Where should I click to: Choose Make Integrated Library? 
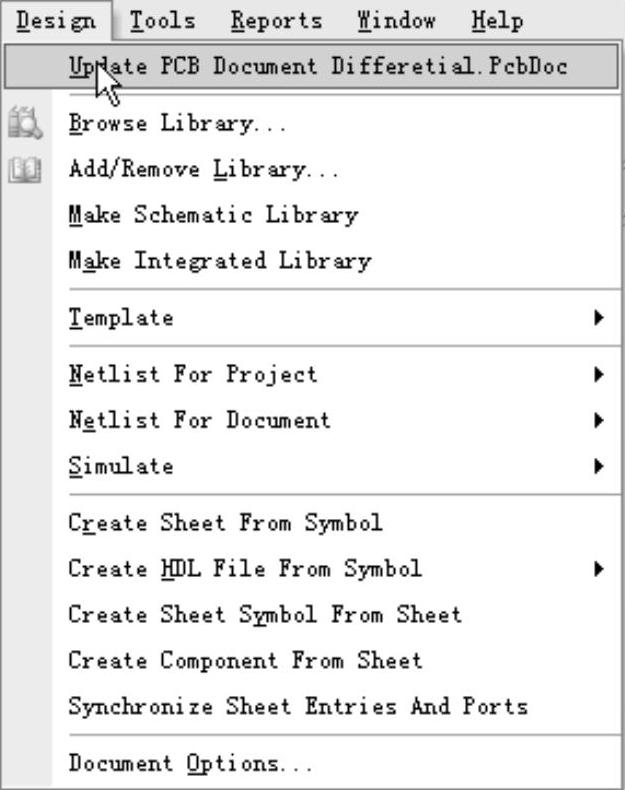point(219,261)
